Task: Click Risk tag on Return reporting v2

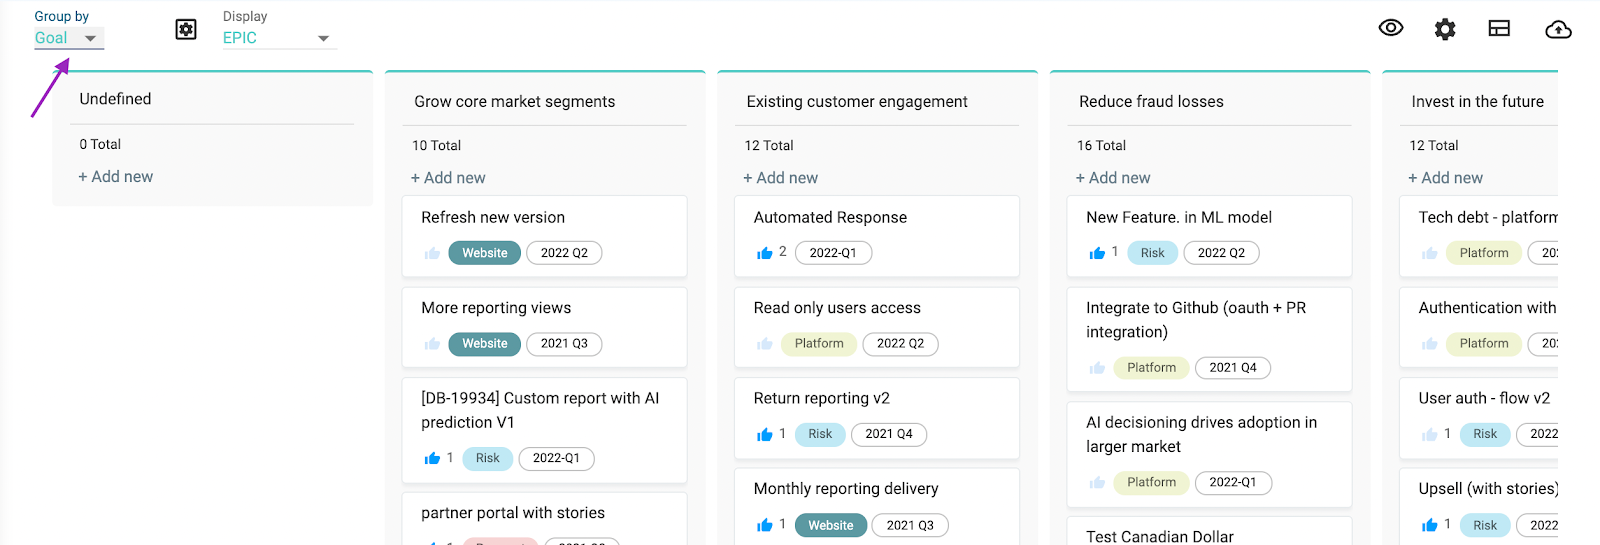Action: click(820, 434)
